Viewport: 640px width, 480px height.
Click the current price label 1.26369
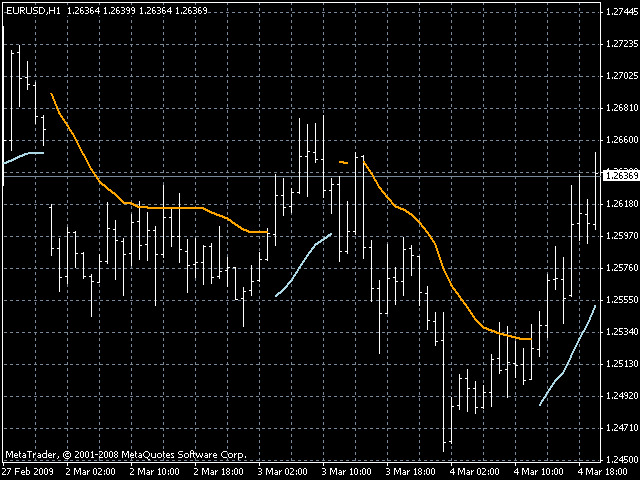pyautogui.click(x=622, y=176)
